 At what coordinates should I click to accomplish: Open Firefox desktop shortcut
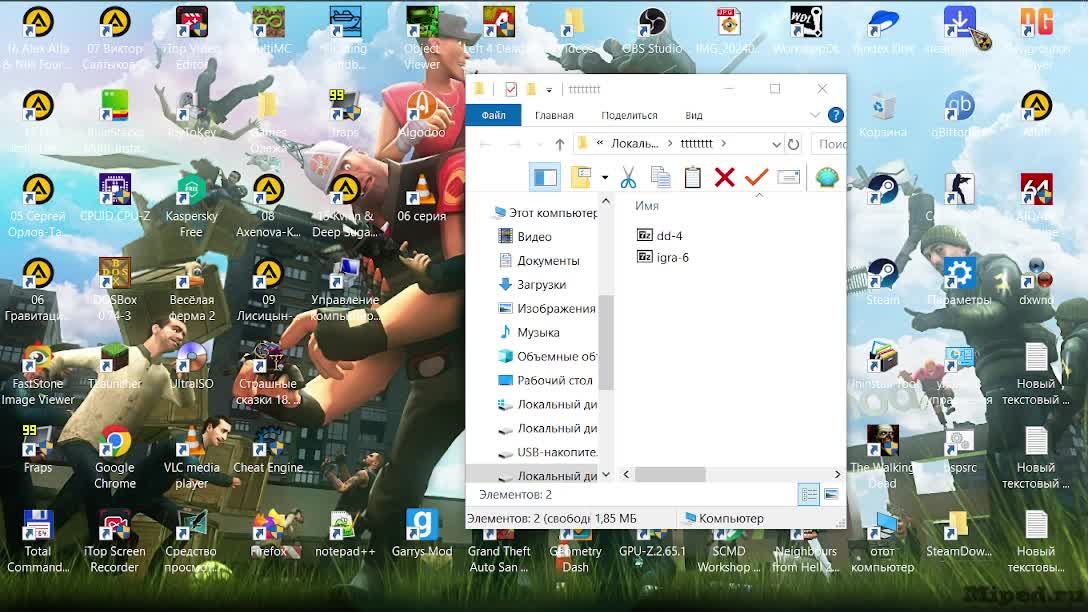[268, 533]
